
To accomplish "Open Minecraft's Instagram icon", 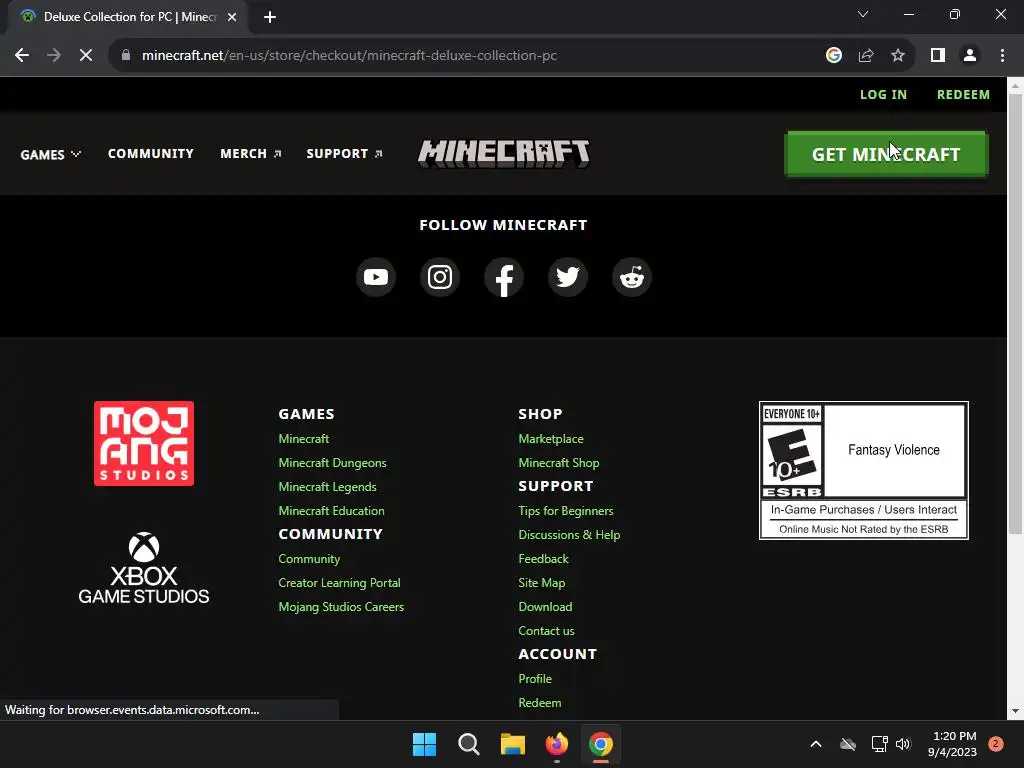I will [x=440, y=277].
